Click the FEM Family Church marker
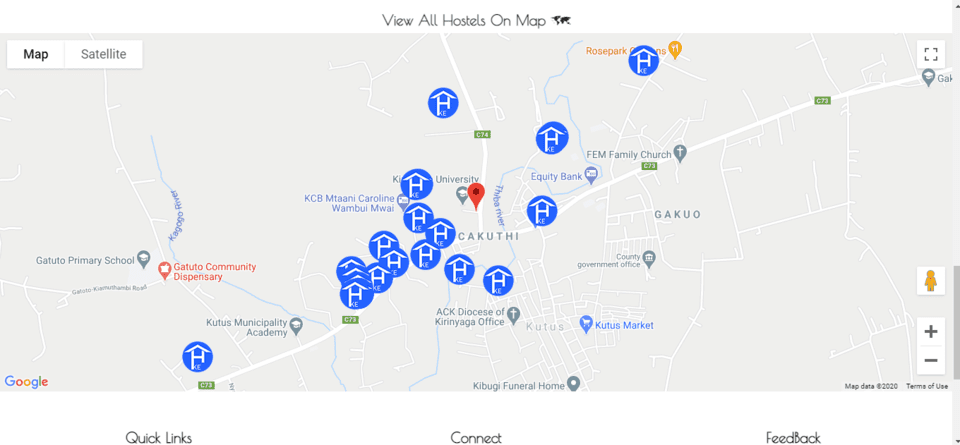This screenshot has width=960, height=445. point(679,152)
